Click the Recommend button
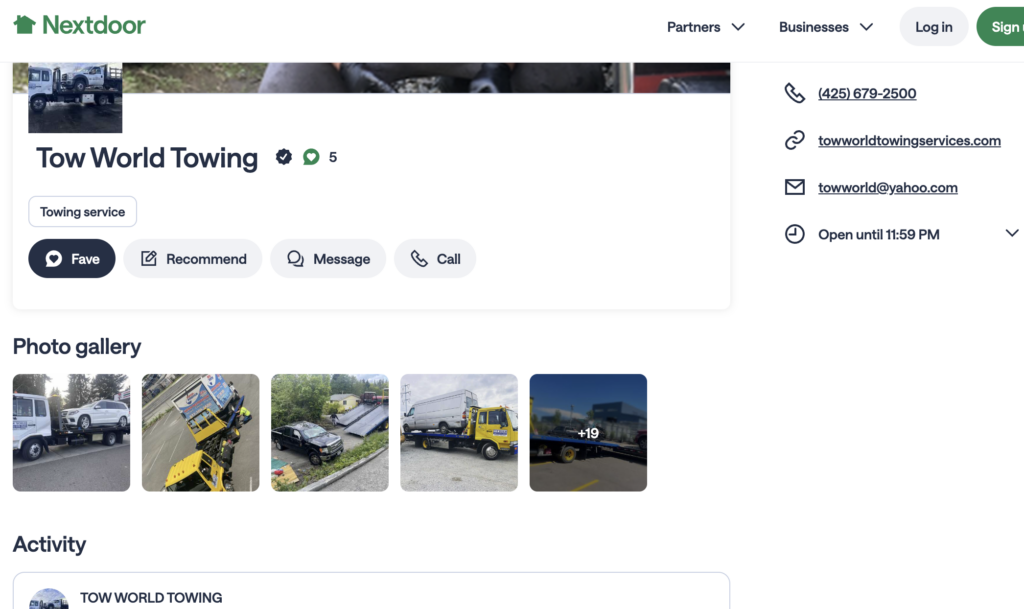This screenshot has width=1024, height=609. [x=193, y=258]
